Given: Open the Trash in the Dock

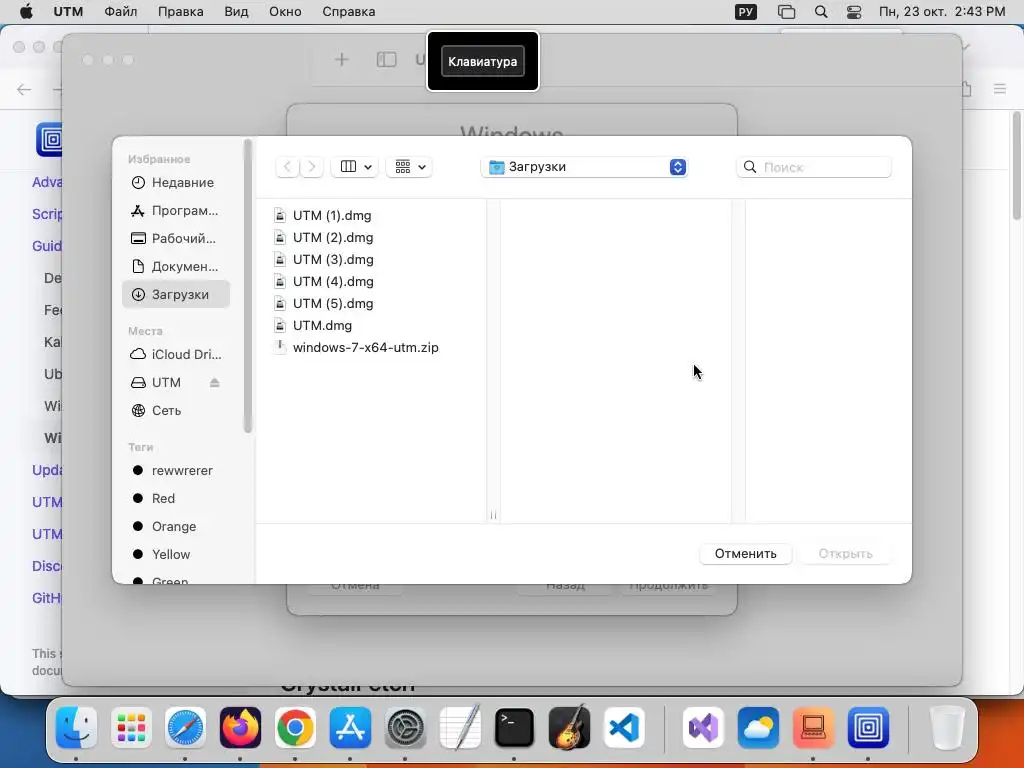Looking at the screenshot, I should [x=947, y=728].
